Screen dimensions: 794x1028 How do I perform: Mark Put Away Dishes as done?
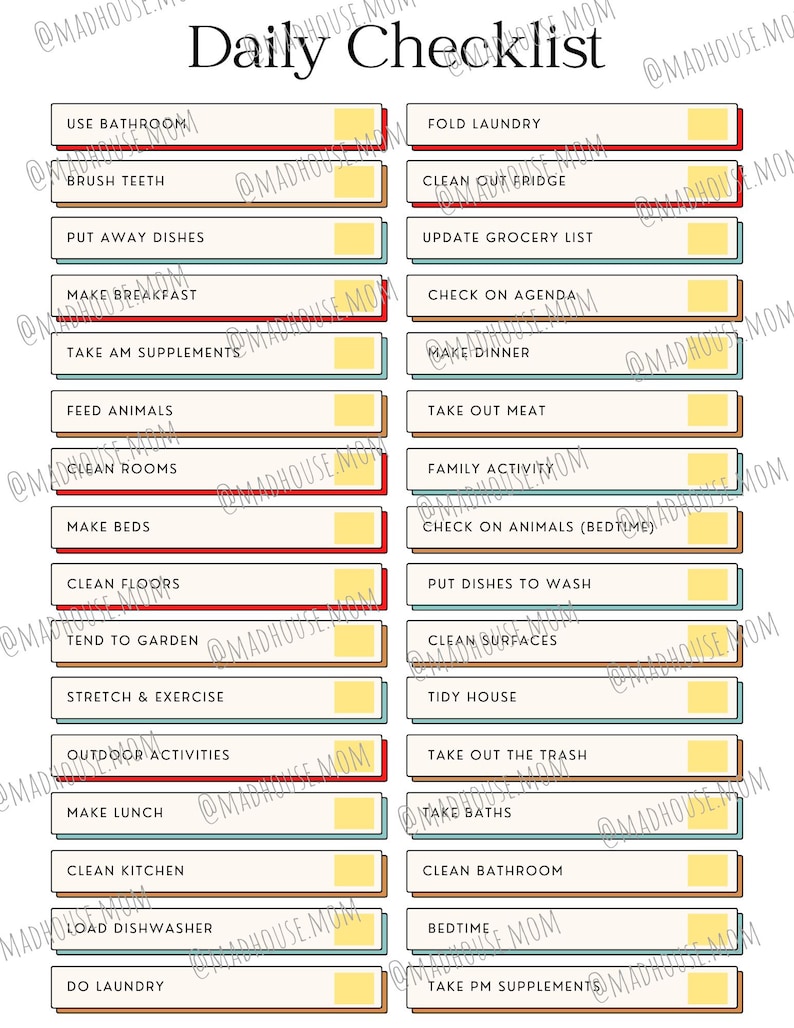coord(354,239)
